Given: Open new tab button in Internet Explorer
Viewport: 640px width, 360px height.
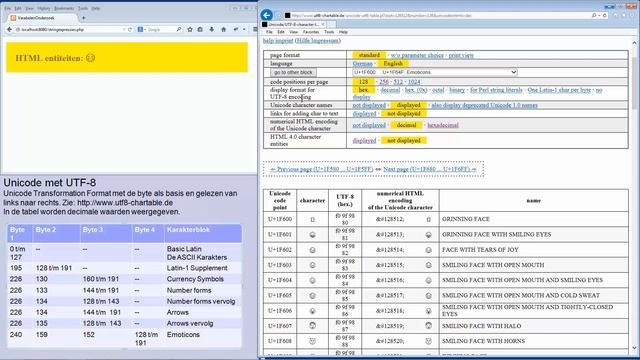Looking at the screenshot, I should pyautogui.click(x=331, y=24).
